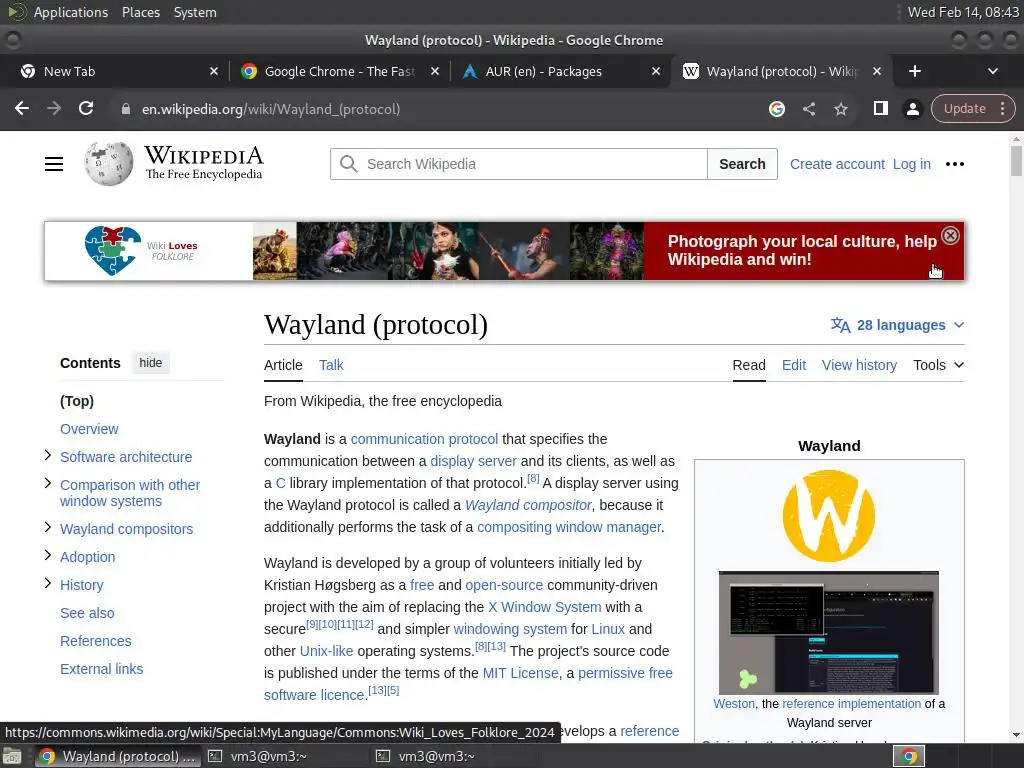Open Wikipedia's hamburger main menu
Image resolution: width=1024 pixels, height=768 pixels.
[x=54, y=164]
